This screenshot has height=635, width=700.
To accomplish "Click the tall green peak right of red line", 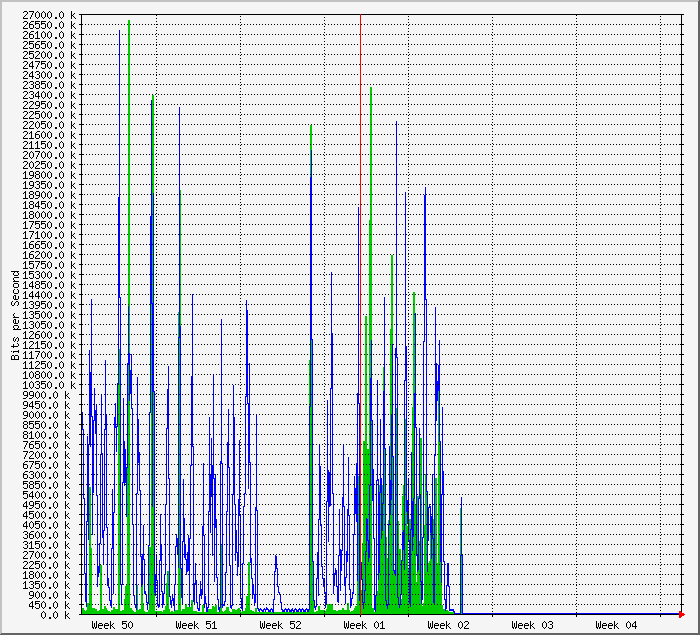I will (371, 90).
